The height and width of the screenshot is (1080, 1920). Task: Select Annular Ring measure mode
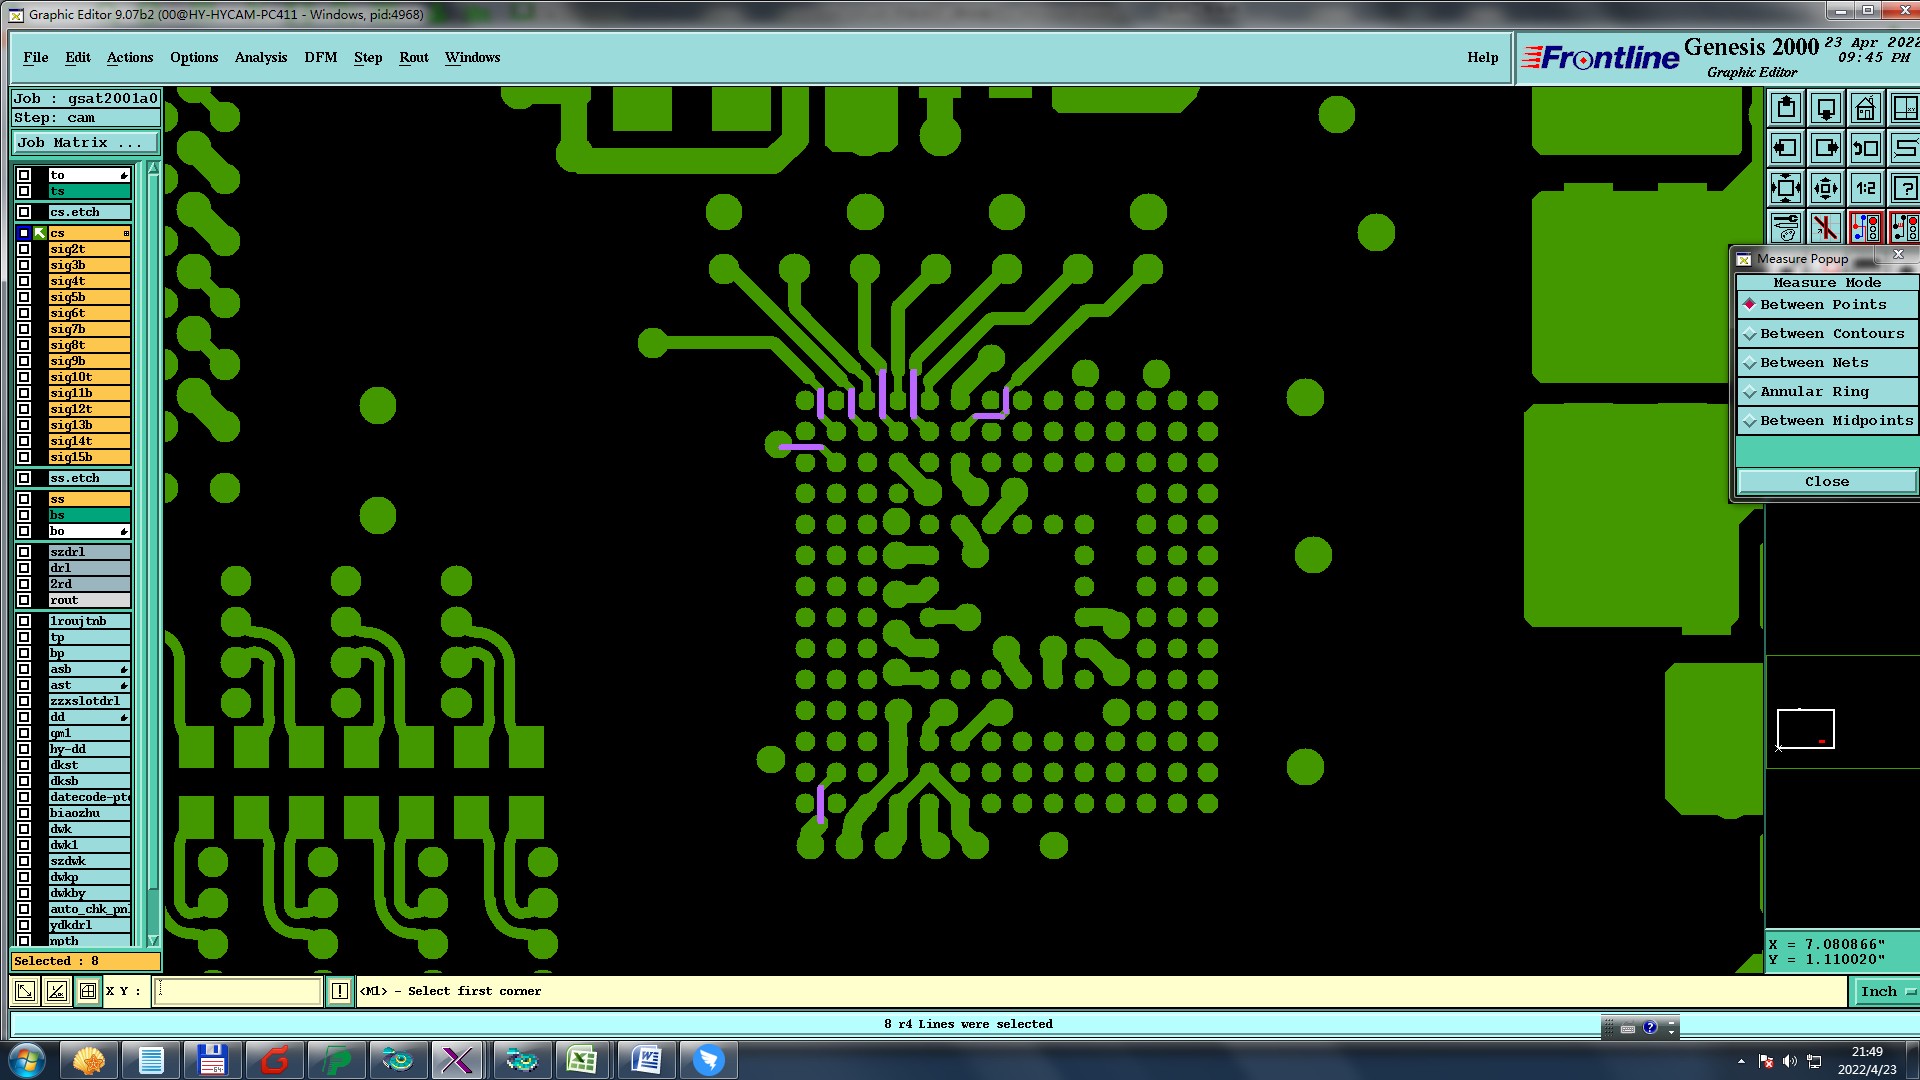tap(1826, 392)
